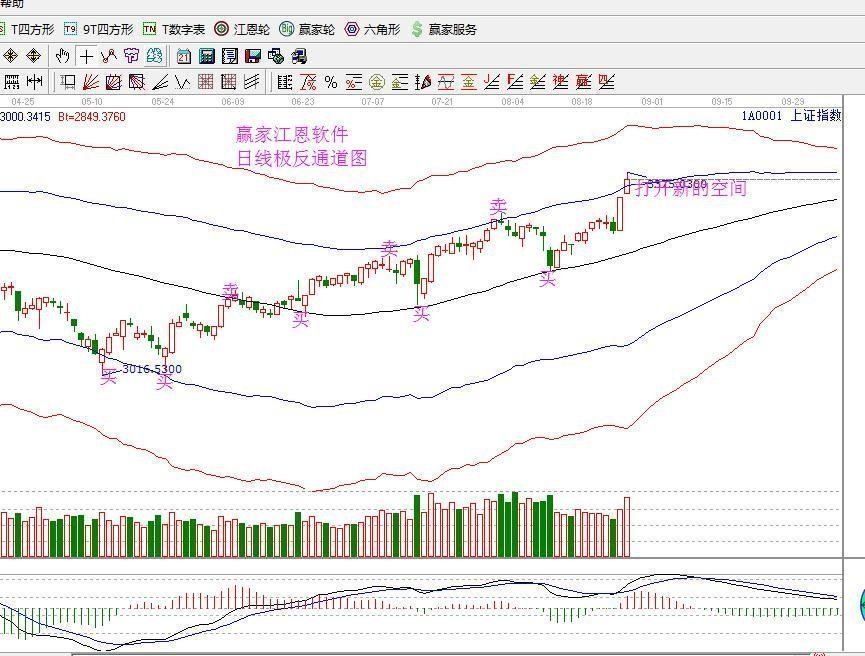
Task: Select the 金 with horizontal lines tool
Action: (x=399, y=83)
